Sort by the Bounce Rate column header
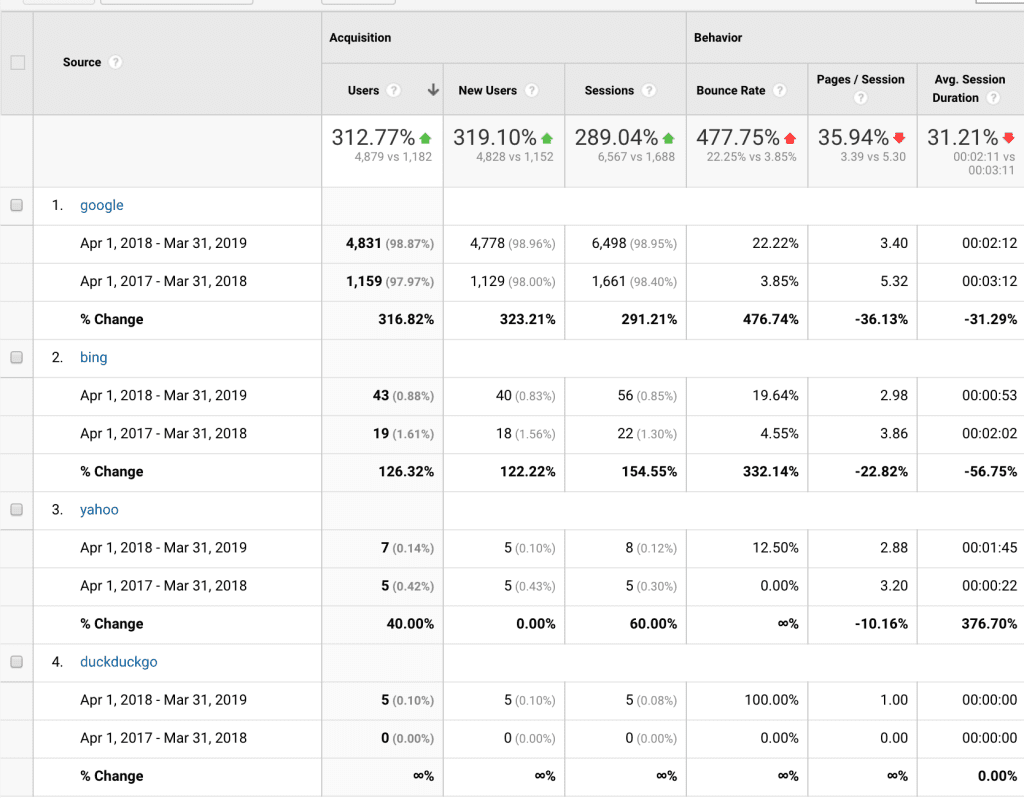The height and width of the screenshot is (798, 1024). [x=731, y=90]
